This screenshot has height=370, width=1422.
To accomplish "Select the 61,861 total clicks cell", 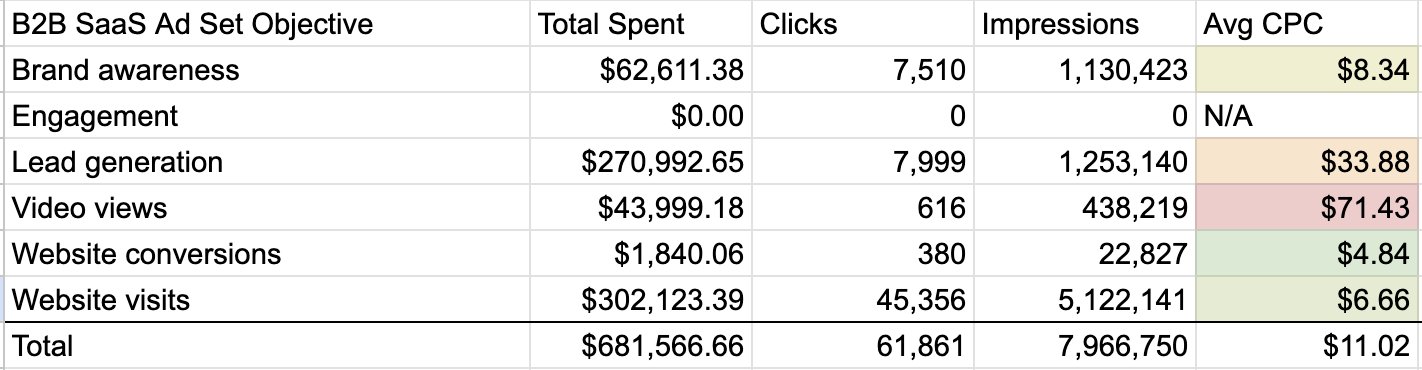I will coord(862,347).
